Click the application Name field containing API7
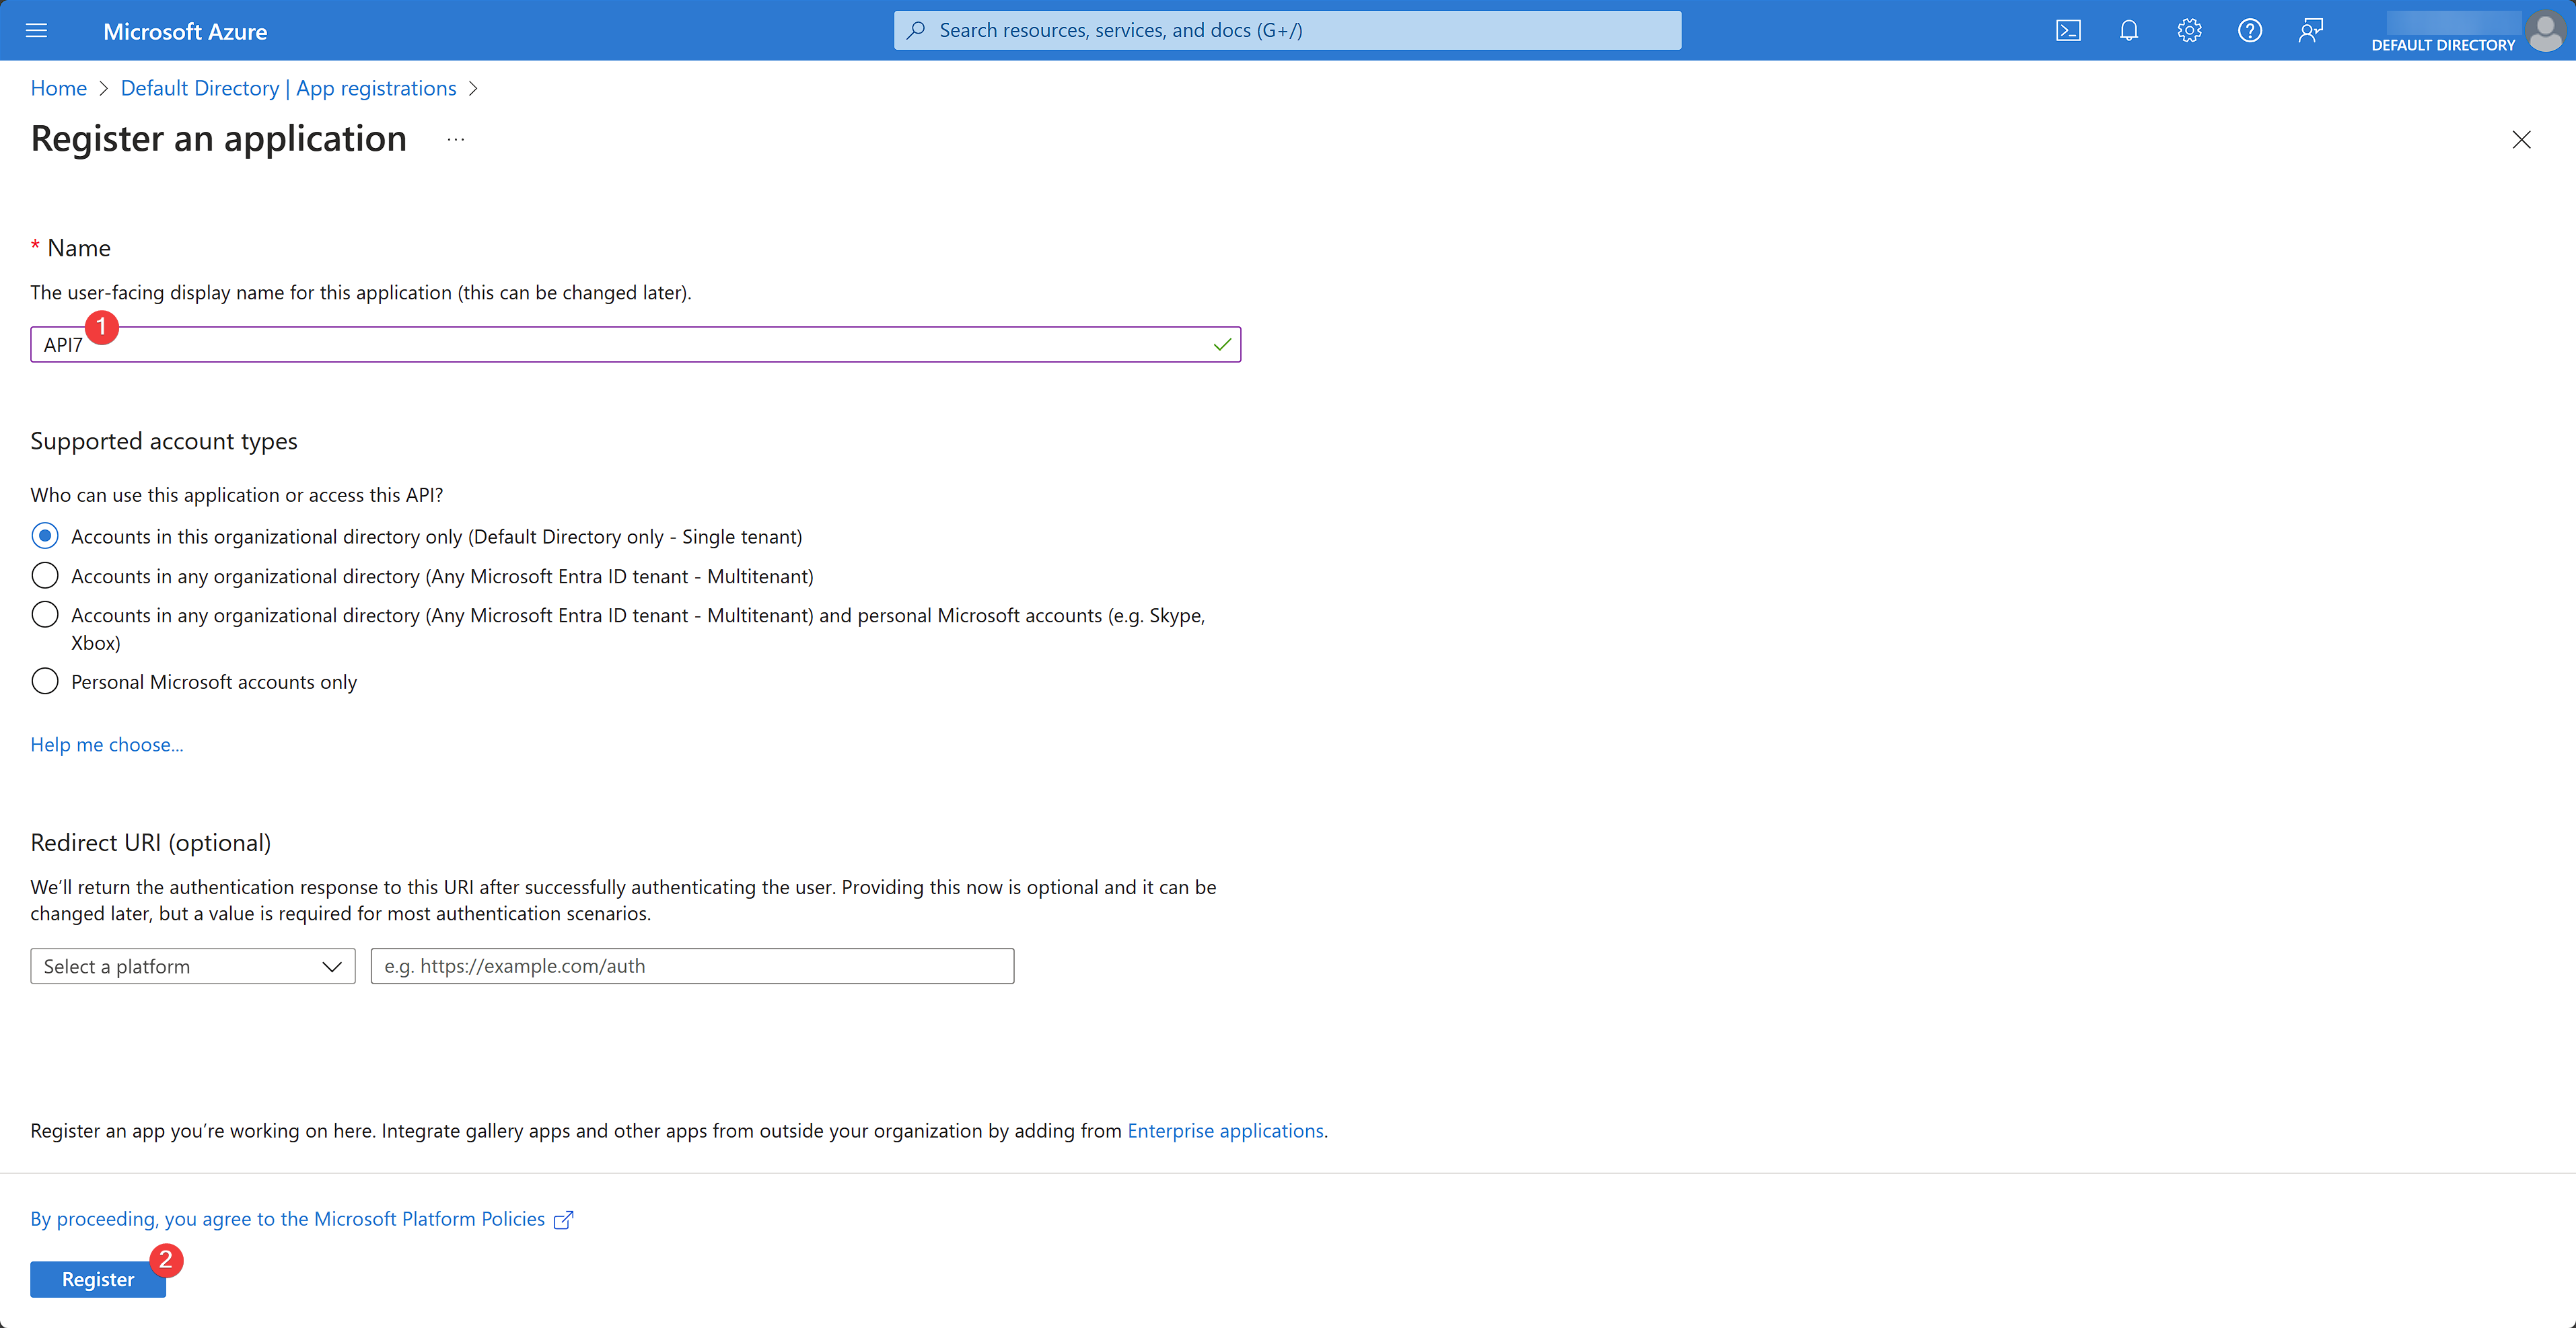2576x1328 pixels. pos(635,344)
